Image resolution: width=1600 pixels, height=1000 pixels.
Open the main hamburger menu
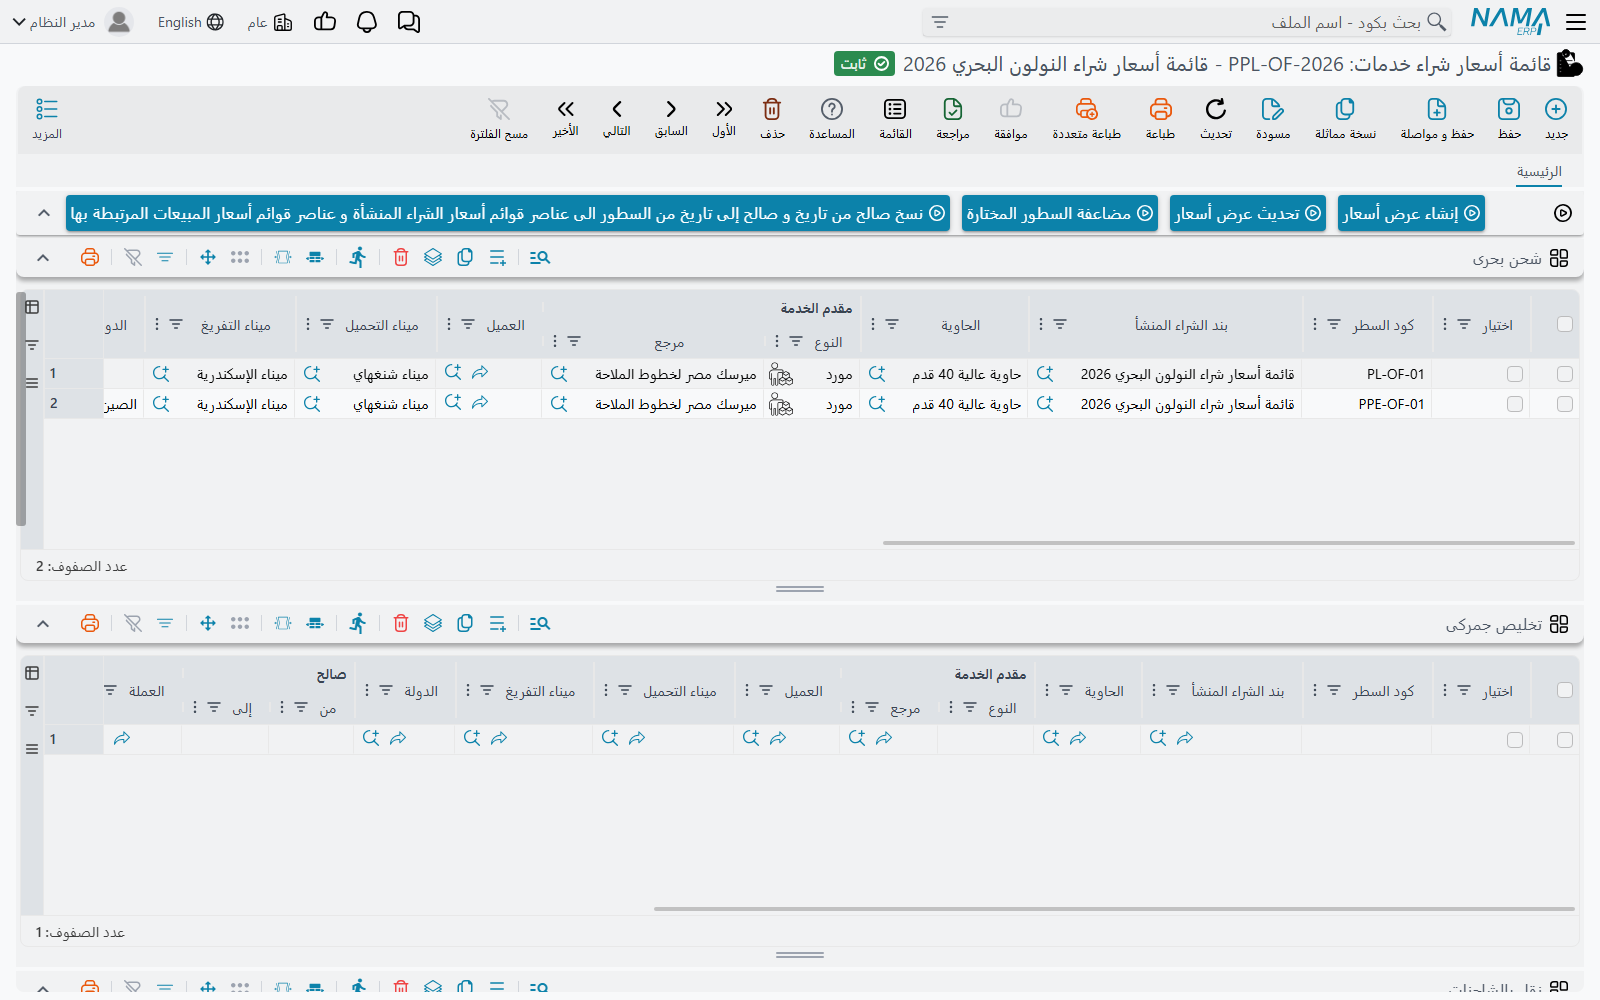(1577, 22)
